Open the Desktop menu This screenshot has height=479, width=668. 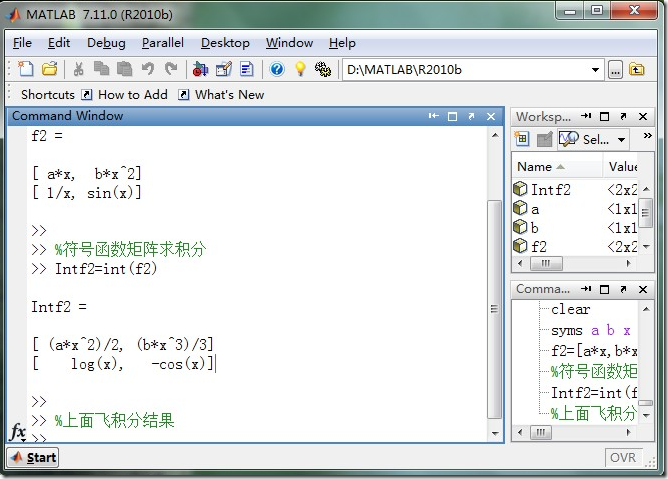(x=225, y=43)
